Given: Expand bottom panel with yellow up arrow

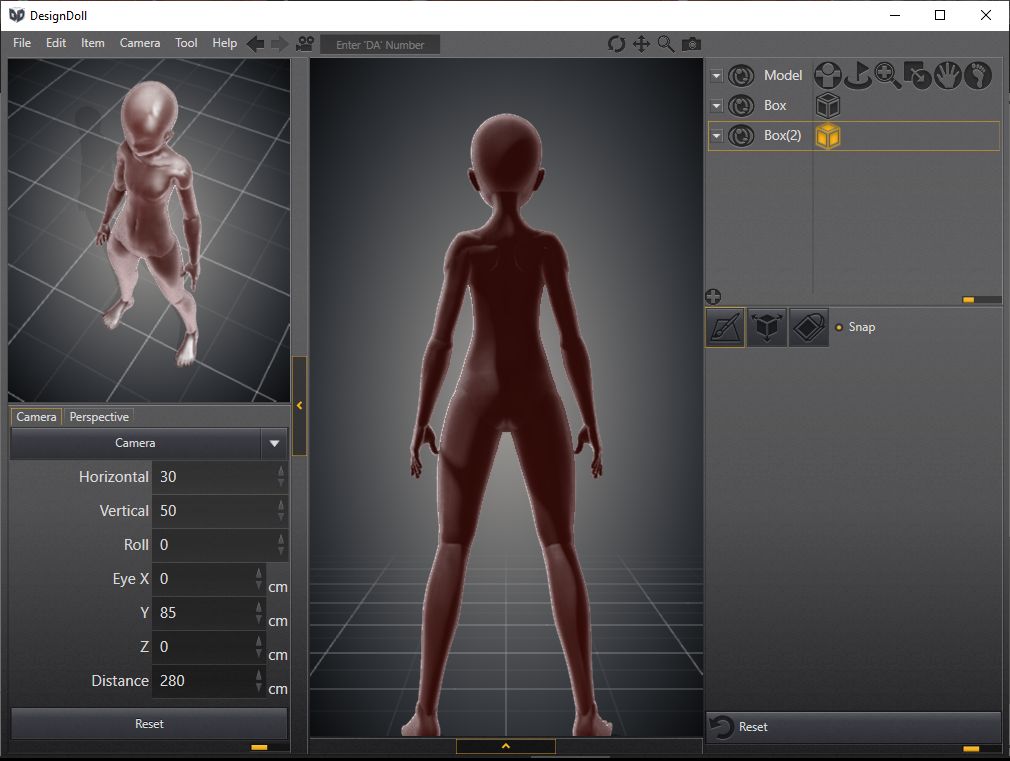Looking at the screenshot, I should 506,746.
